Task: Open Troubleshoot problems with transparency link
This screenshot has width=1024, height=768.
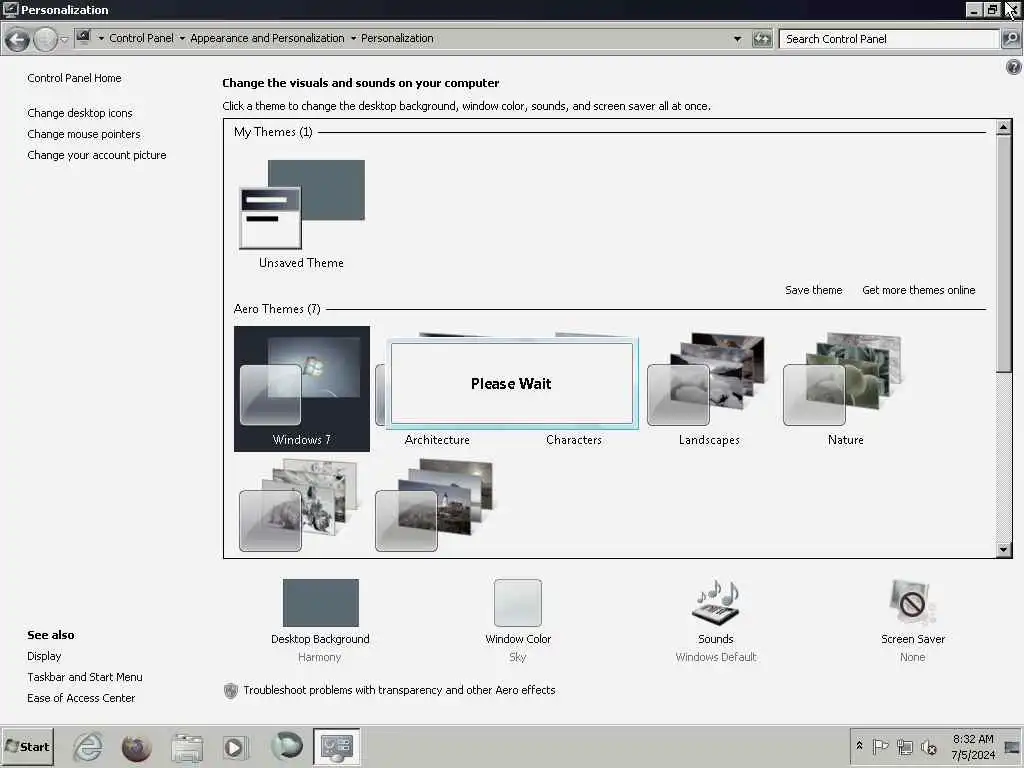Action: point(399,690)
